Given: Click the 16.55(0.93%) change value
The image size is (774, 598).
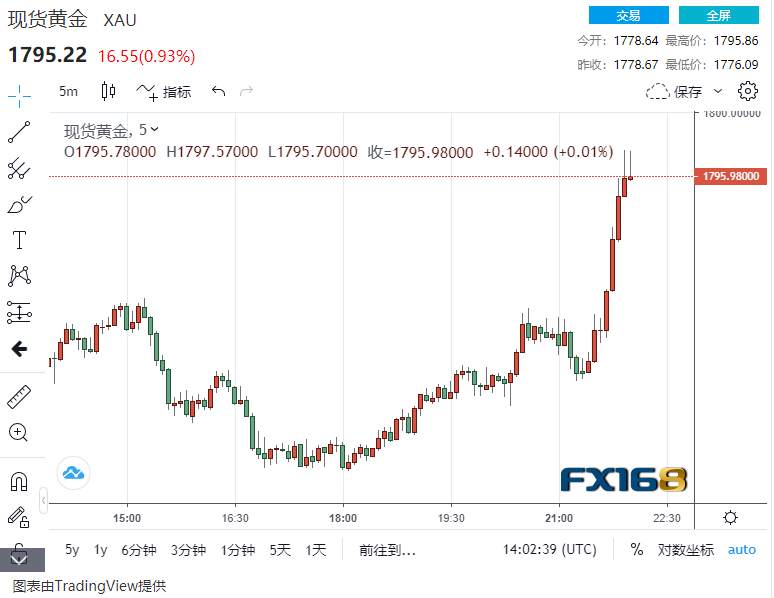Looking at the screenshot, I should tap(147, 56).
